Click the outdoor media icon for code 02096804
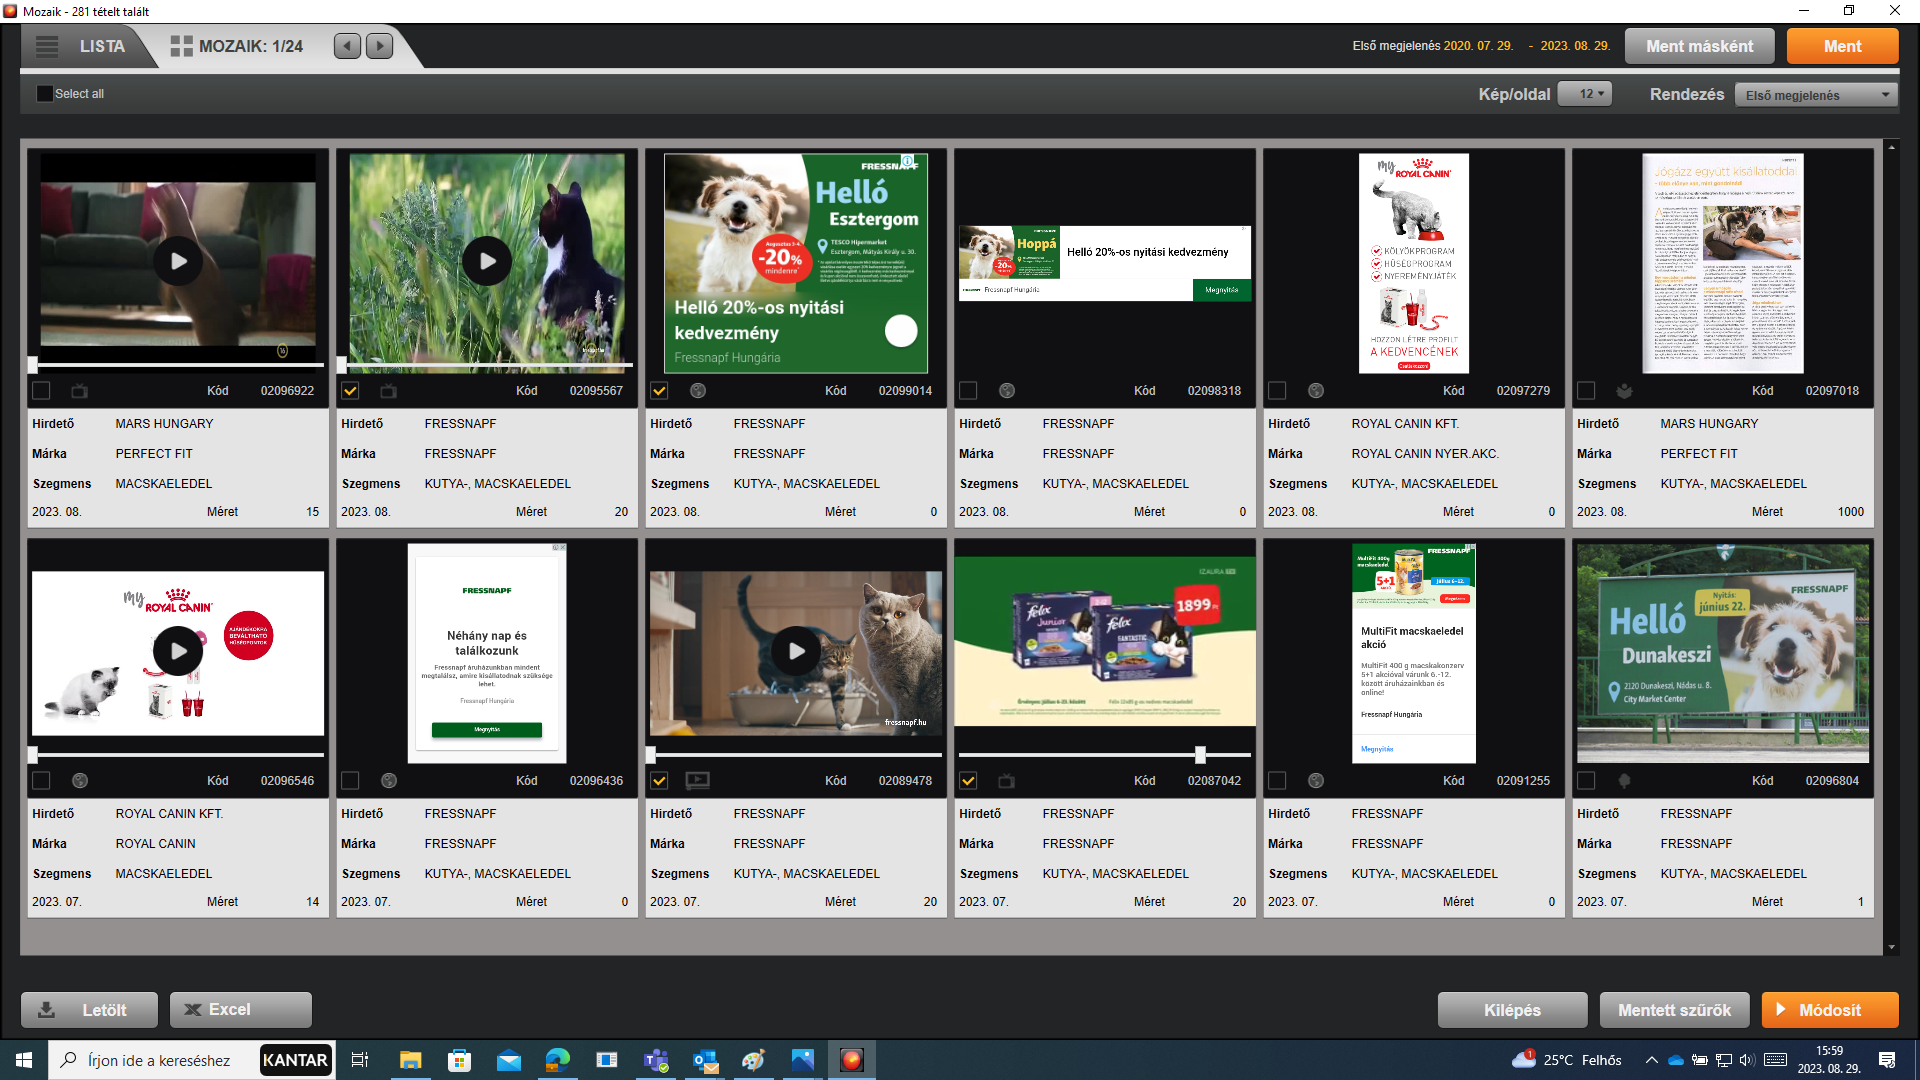 click(1625, 781)
